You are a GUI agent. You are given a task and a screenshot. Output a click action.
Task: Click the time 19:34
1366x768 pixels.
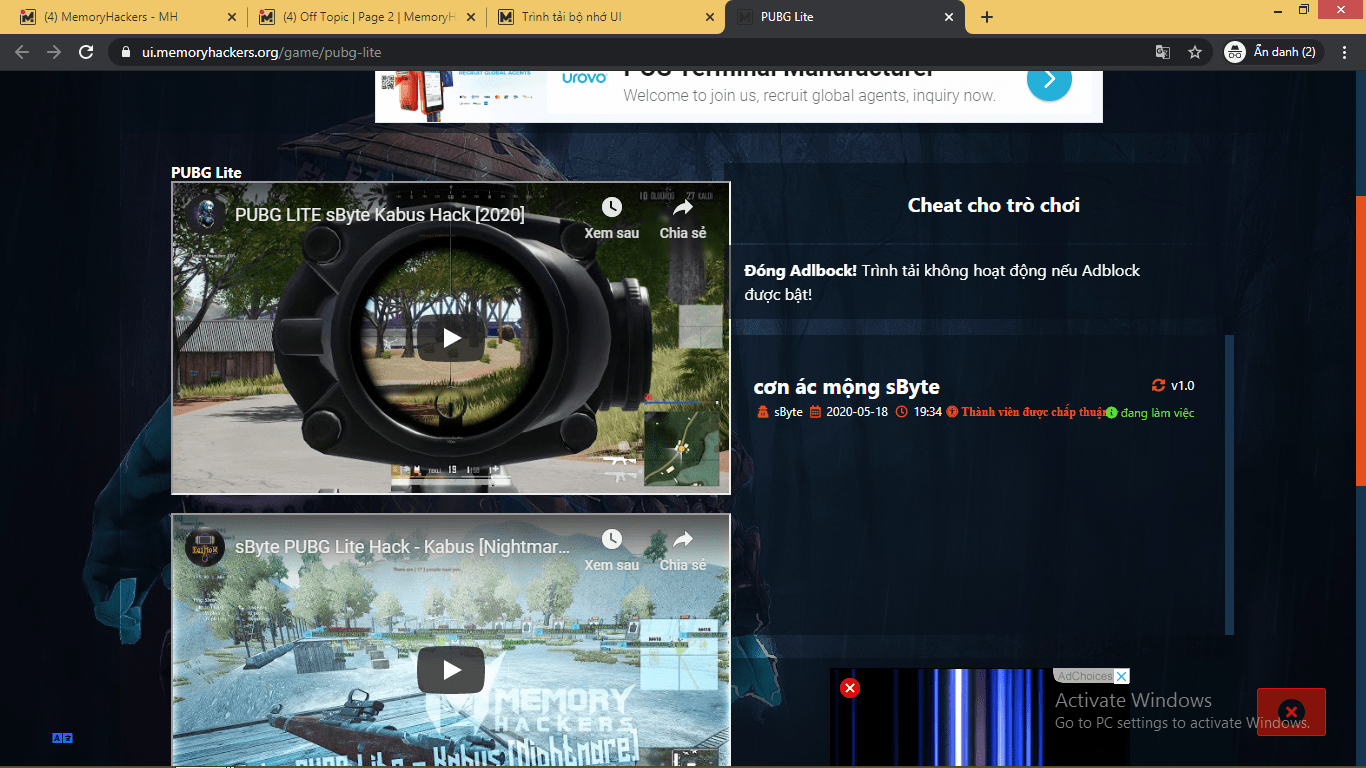pos(927,412)
